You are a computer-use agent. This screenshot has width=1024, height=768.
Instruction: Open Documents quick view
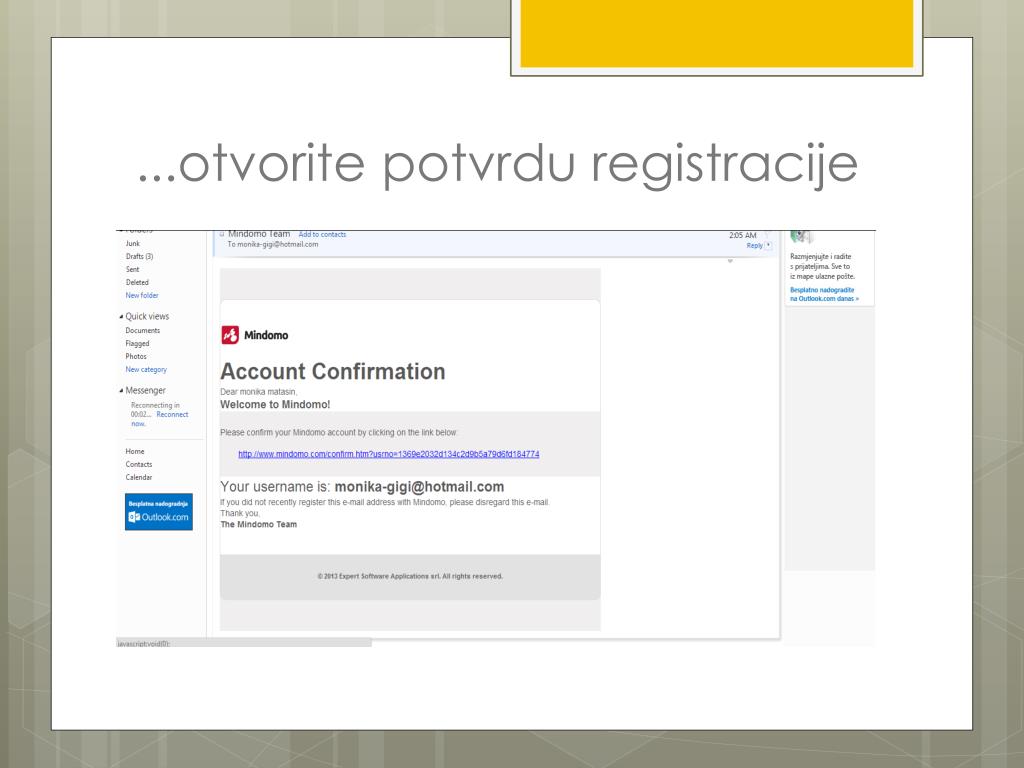142,330
